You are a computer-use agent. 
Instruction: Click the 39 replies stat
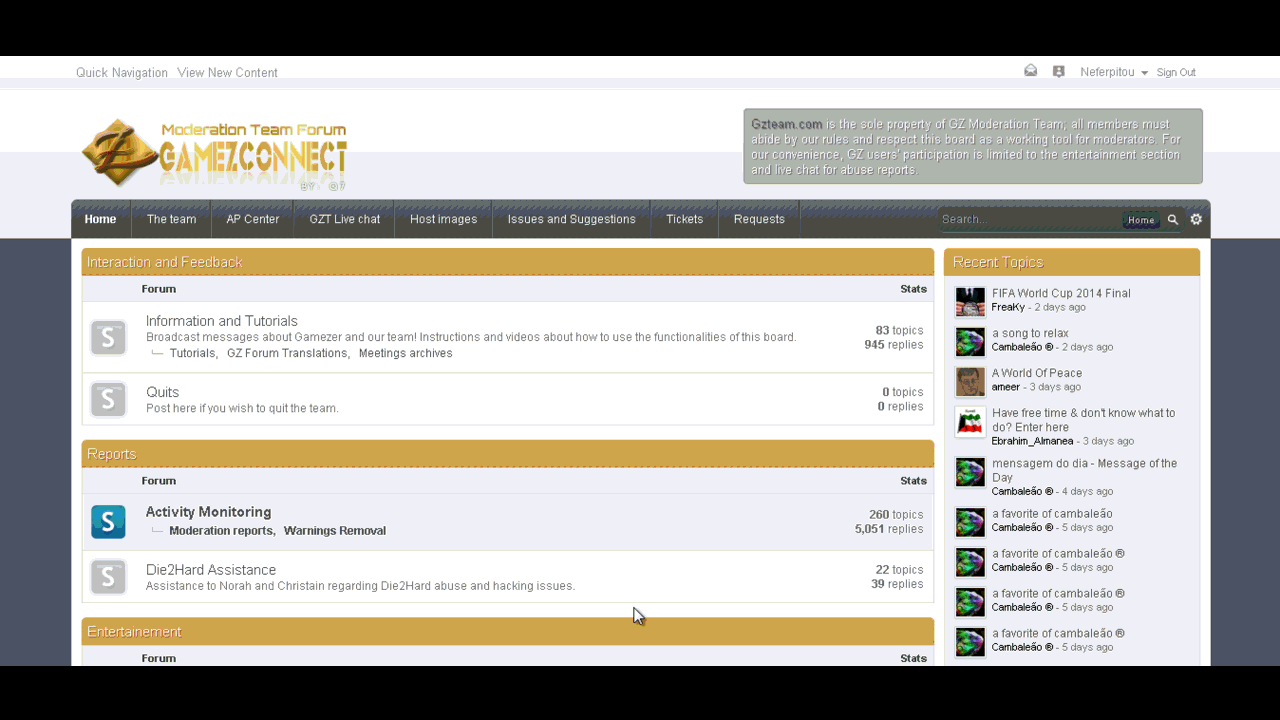pos(897,584)
